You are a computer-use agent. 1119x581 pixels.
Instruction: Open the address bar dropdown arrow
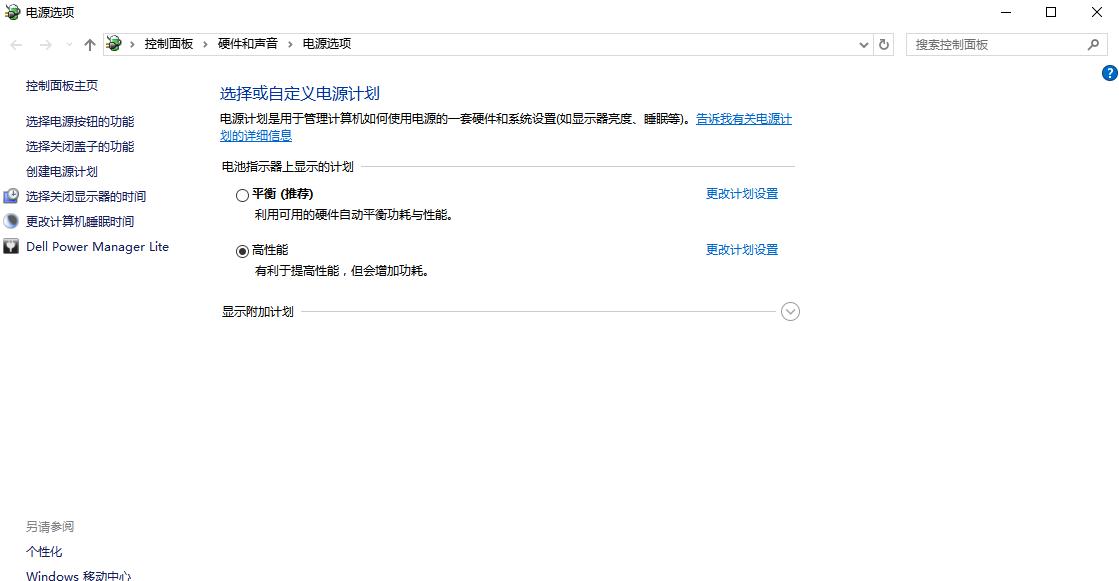click(x=862, y=44)
